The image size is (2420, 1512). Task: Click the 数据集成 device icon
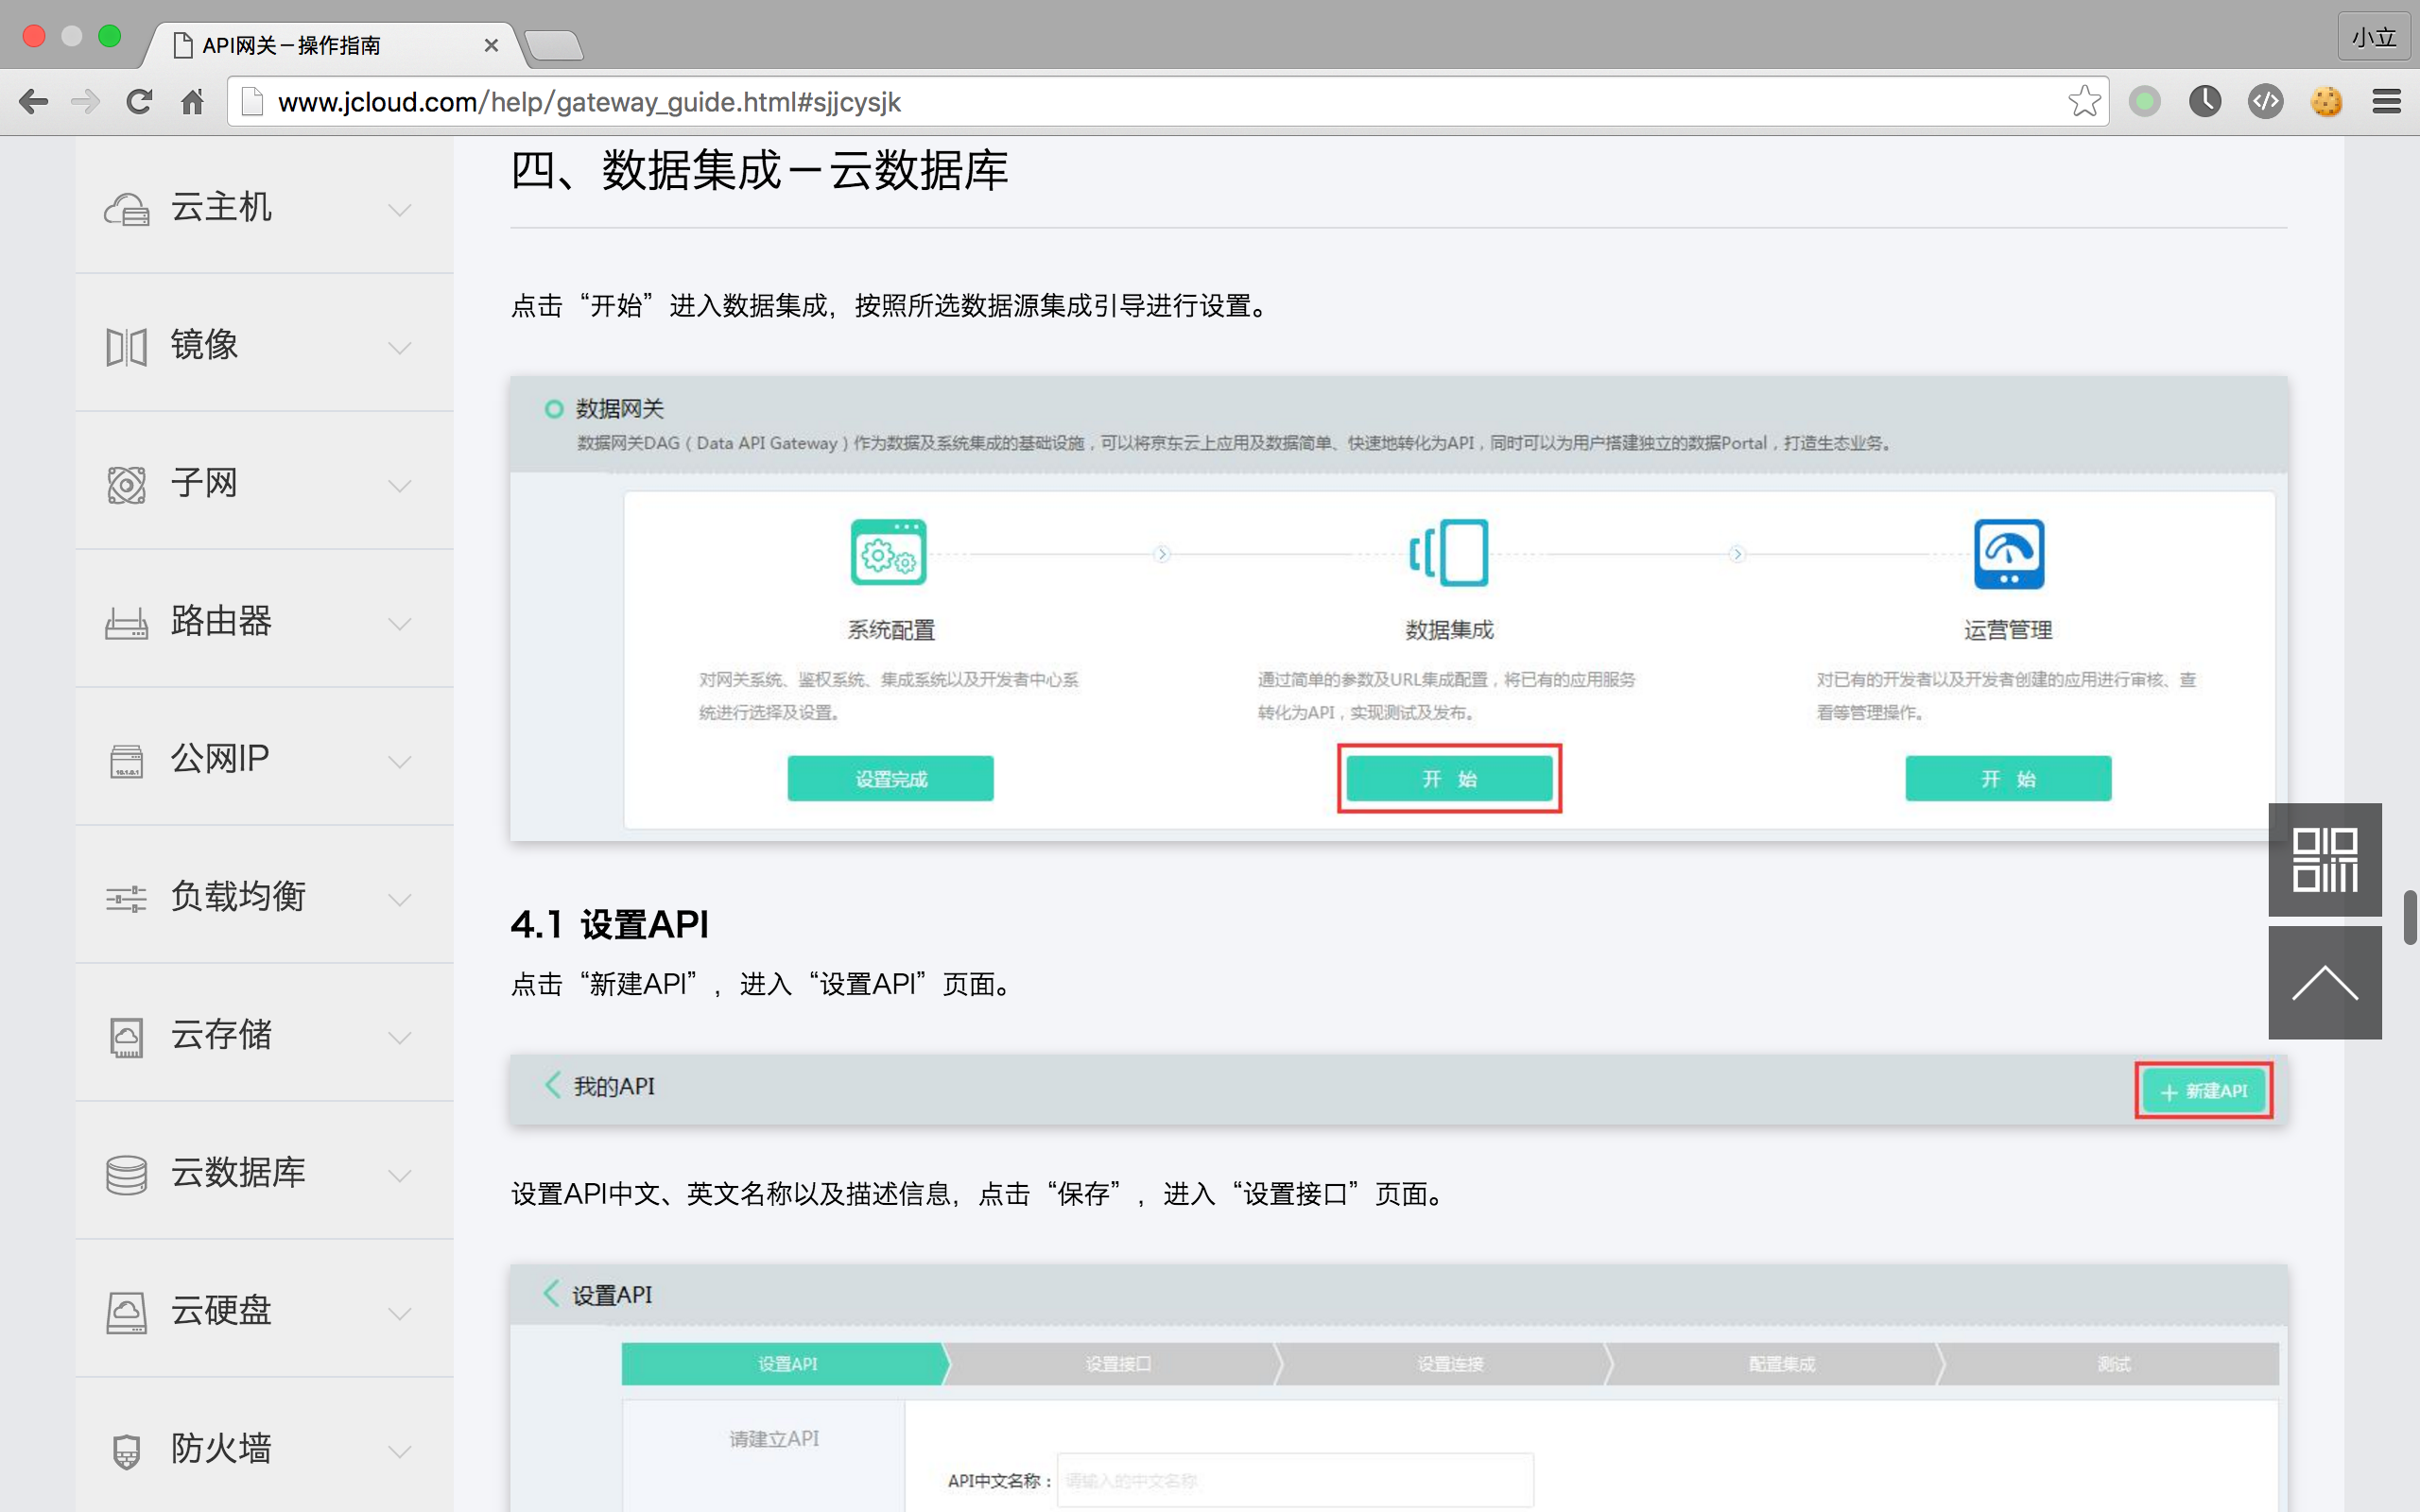coord(1449,552)
